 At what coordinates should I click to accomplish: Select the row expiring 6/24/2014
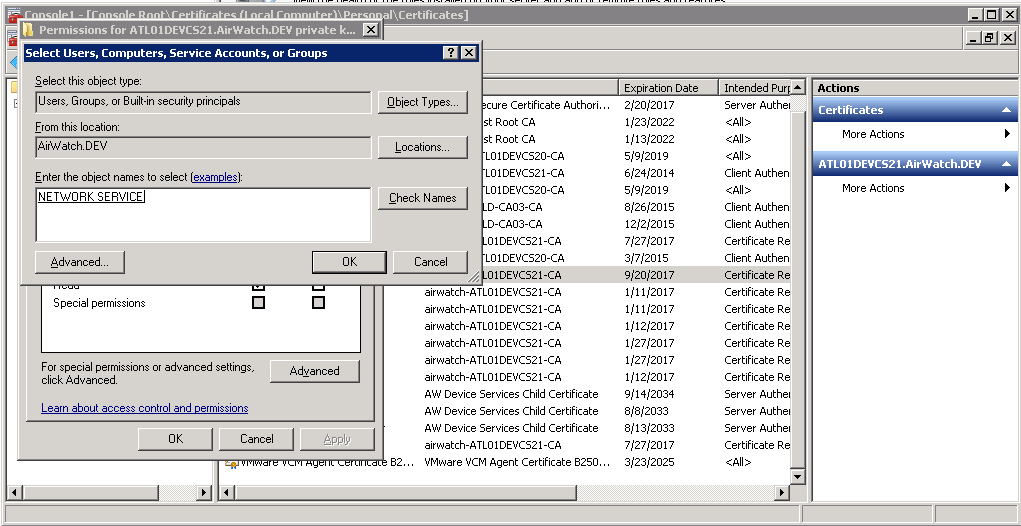point(637,173)
